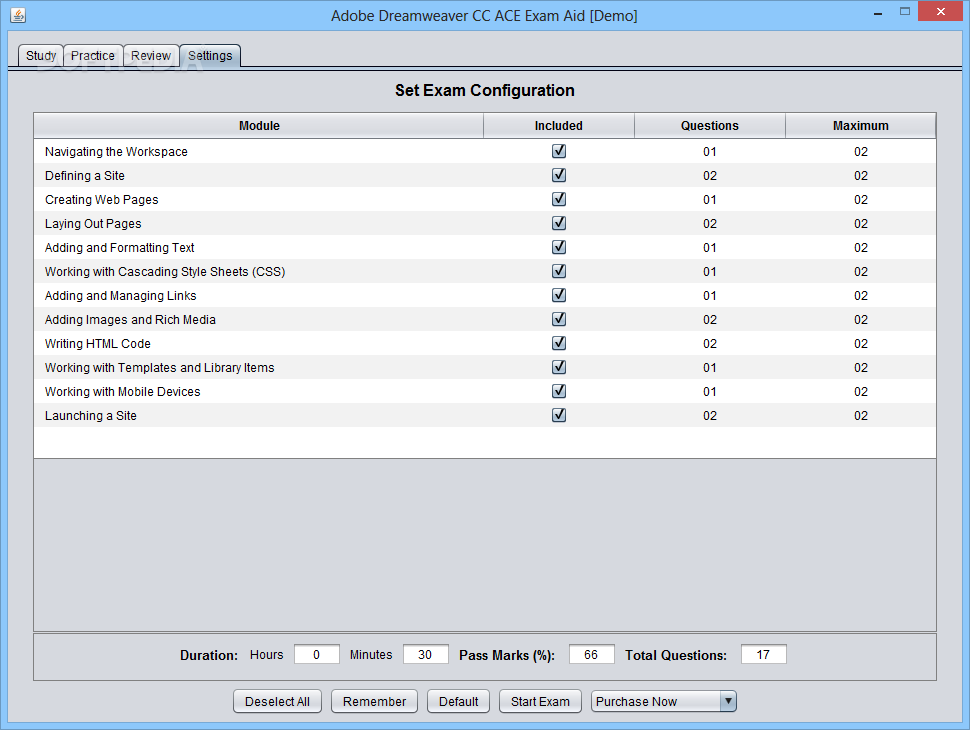Select 'Working with Cascading Style Sheets (CSS)' name
Image resolution: width=970 pixels, height=730 pixels.
coord(165,272)
